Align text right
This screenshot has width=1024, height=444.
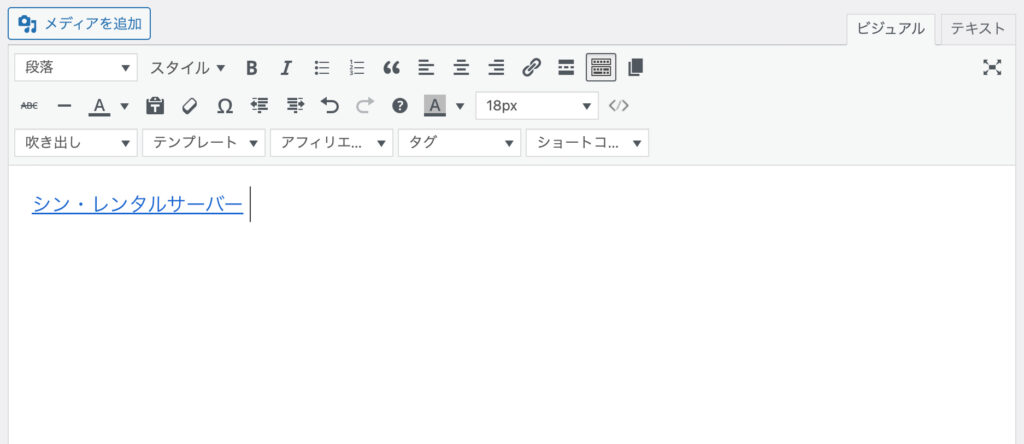pyautogui.click(x=496, y=67)
